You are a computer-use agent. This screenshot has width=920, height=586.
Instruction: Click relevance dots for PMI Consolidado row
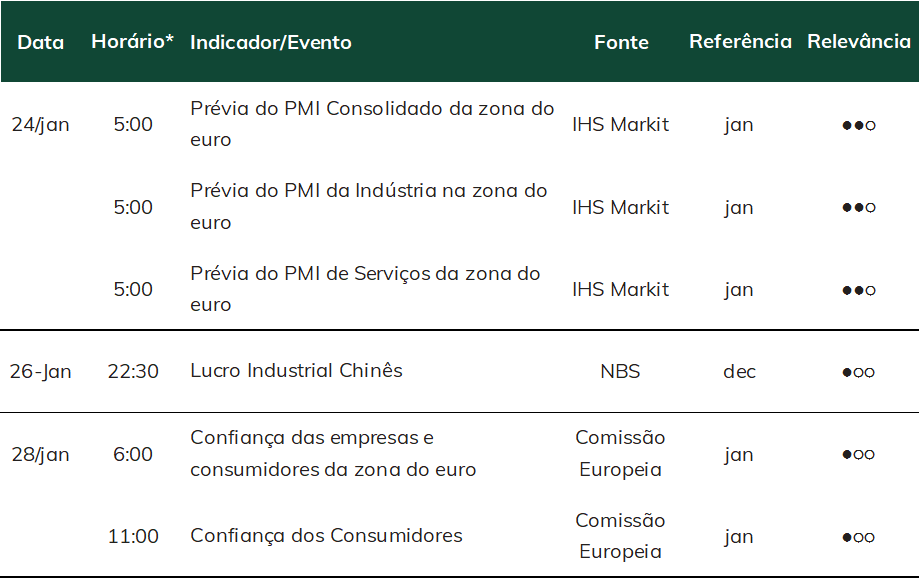859,125
